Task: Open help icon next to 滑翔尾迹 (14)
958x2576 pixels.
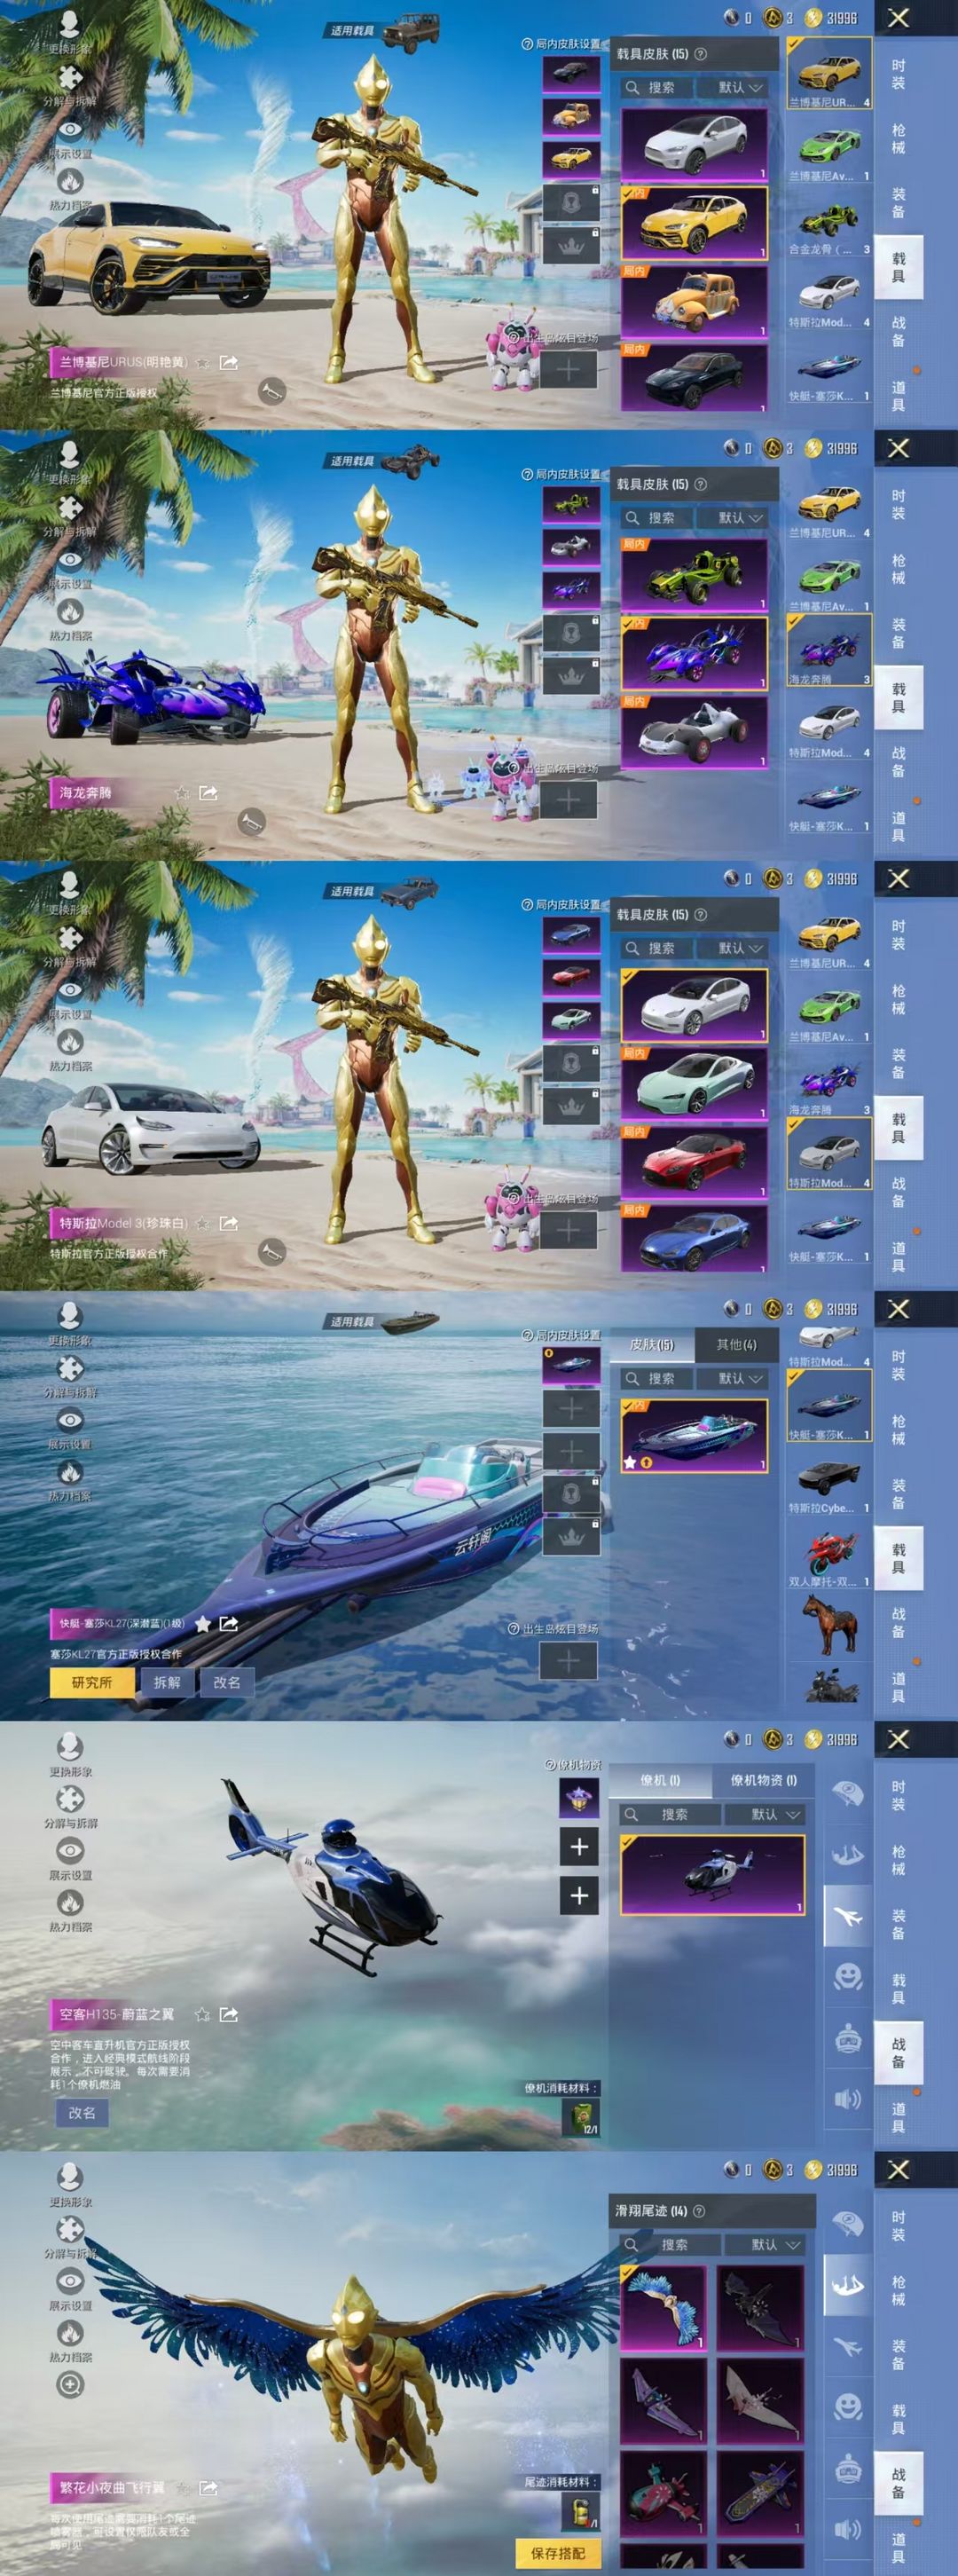Action: 699,2210
